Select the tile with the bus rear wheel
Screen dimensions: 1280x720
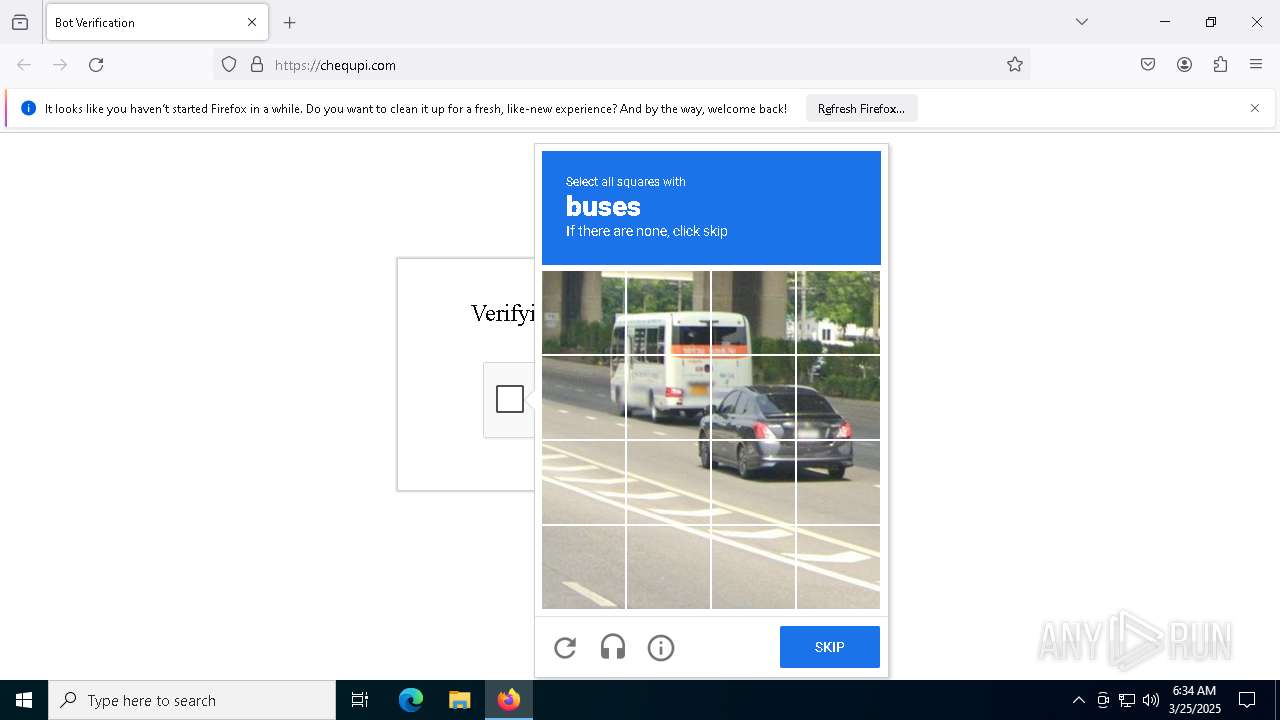tap(668, 398)
